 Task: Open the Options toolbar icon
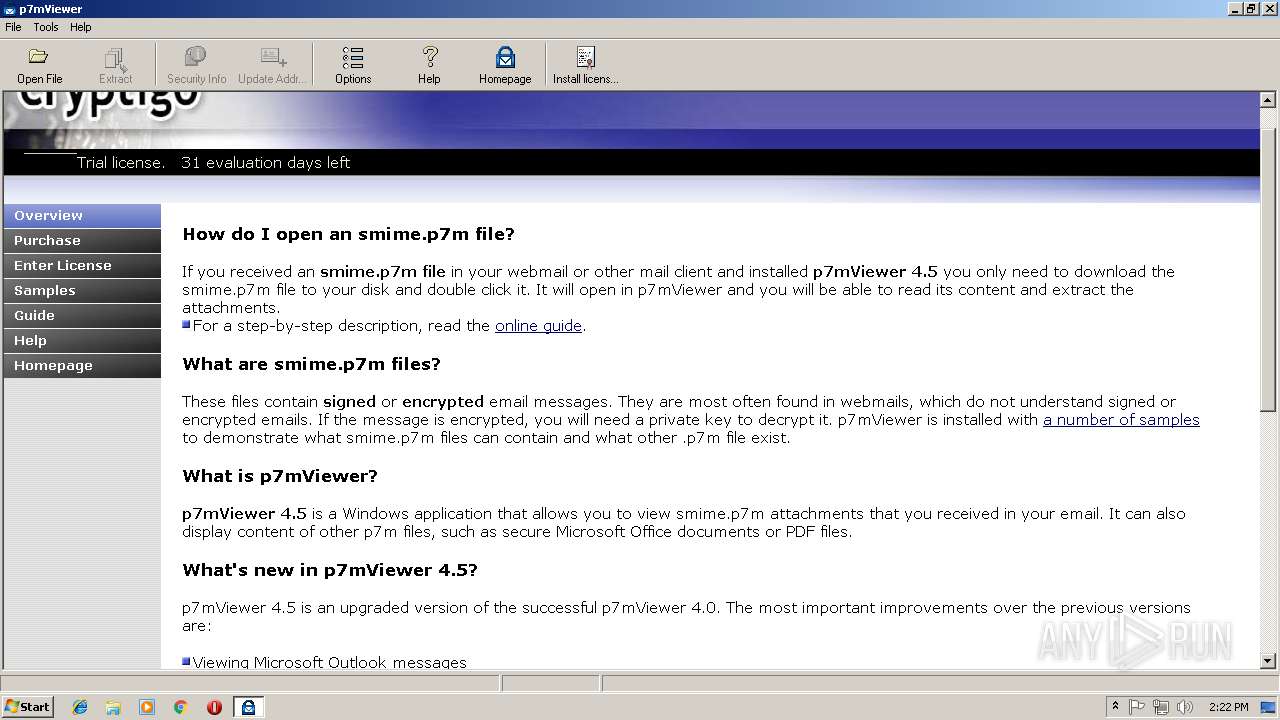[353, 64]
